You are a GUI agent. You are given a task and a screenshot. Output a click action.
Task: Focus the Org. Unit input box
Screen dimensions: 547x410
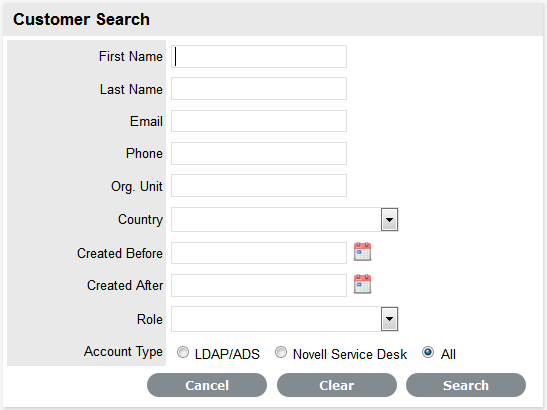click(x=259, y=186)
